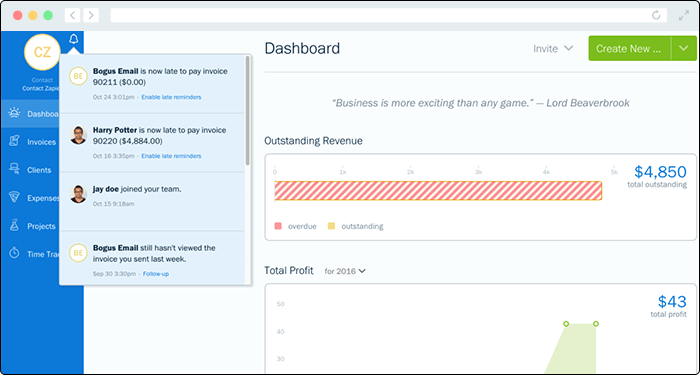Click the overdue red legend swatch

[x=278, y=226]
